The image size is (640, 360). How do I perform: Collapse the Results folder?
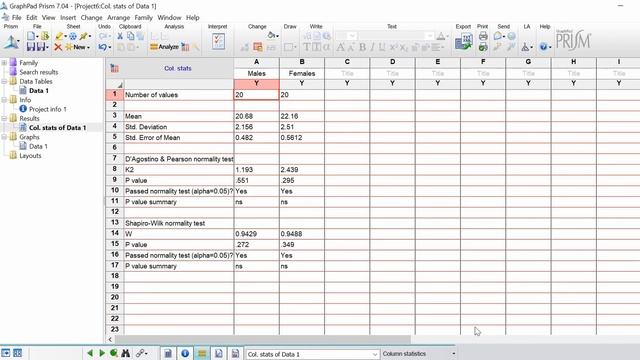coord(4,119)
